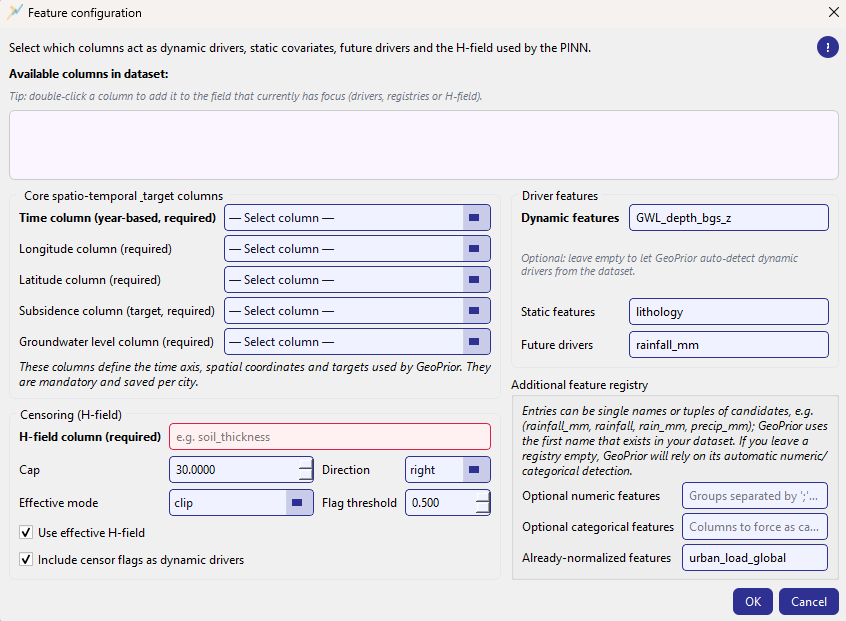Image resolution: width=846 pixels, height=621 pixels.
Task: Click the Future drivers field showing rainfall_mm
Action: tap(728, 344)
